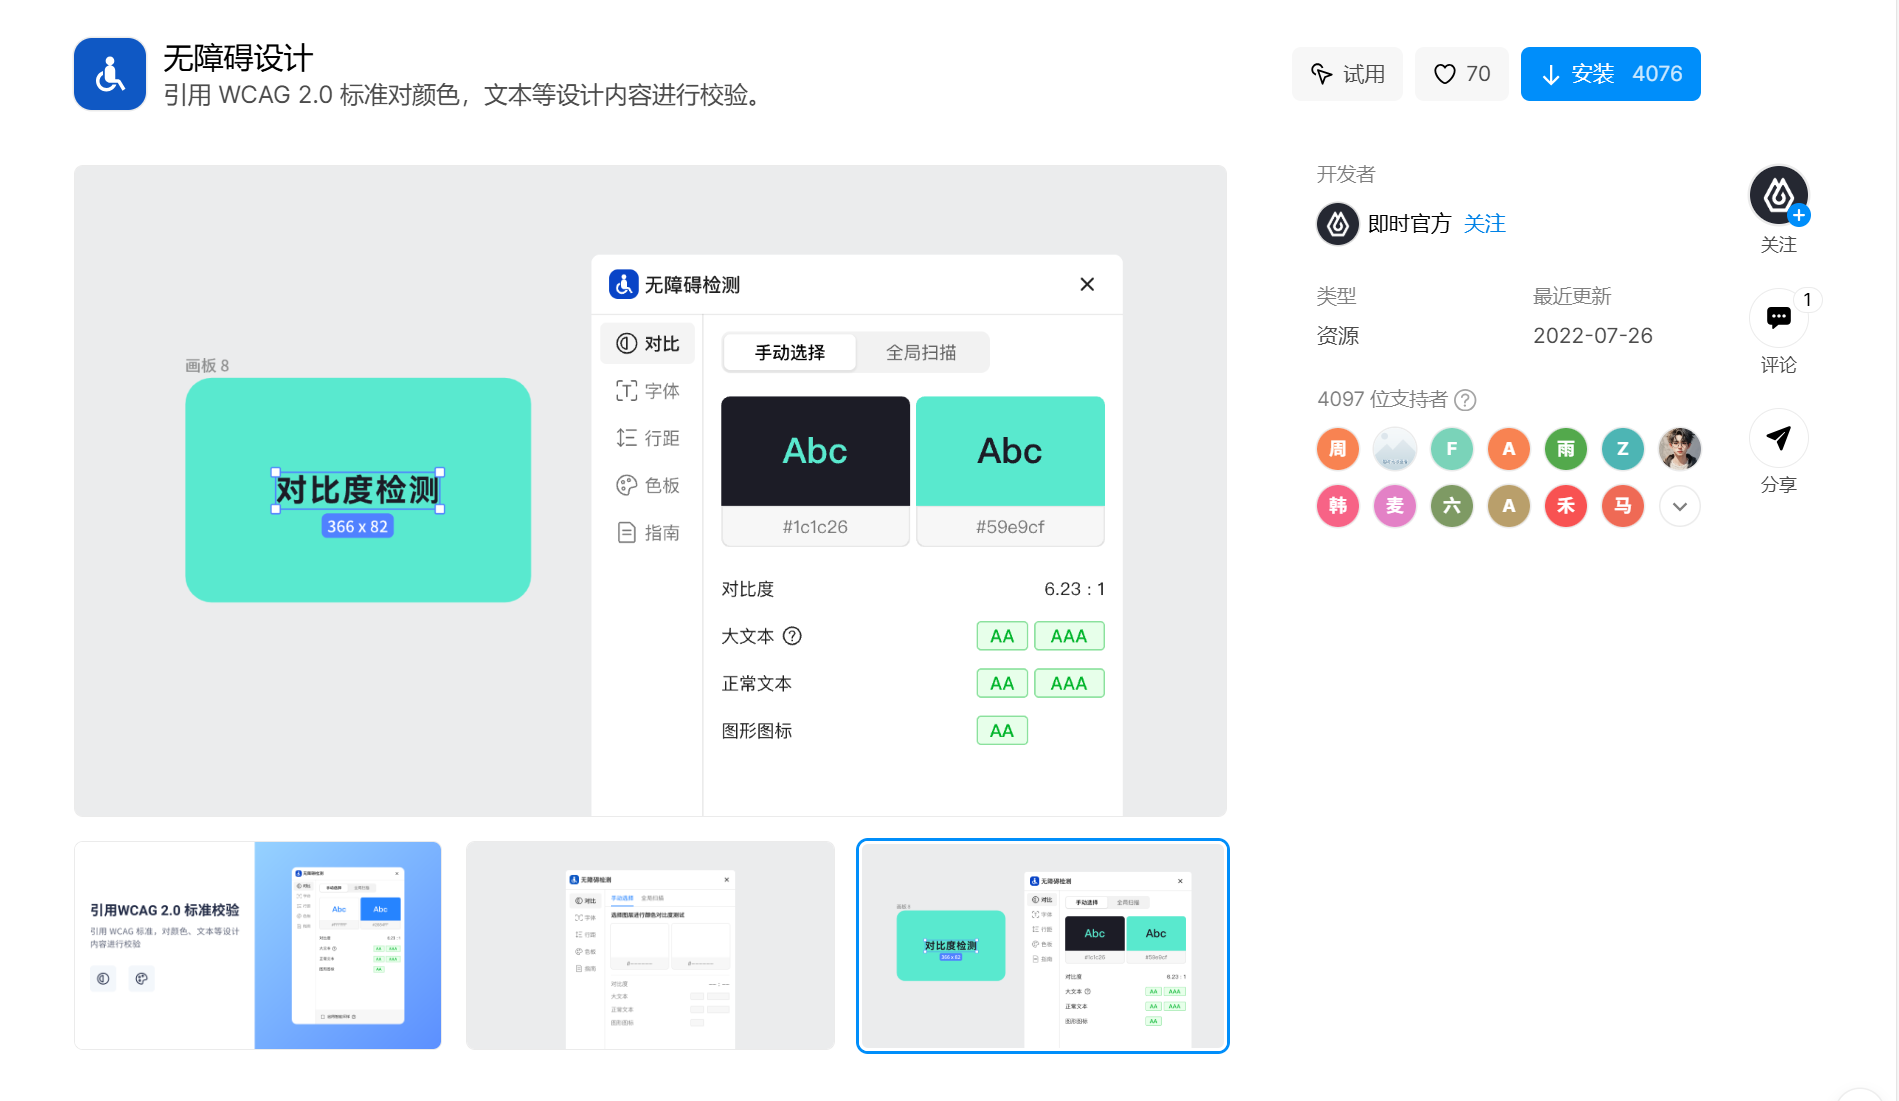Screen dimensions: 1899x1101
Task: Click the 无障碍设计 plugin title
Action: pos(238,58)
